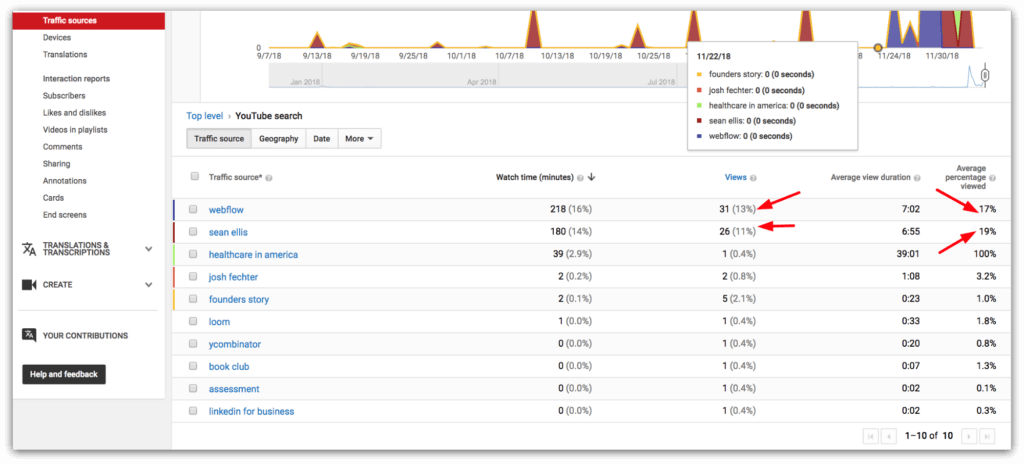Open the healthcare in america link
The height and width of the screenshot is (464, 1024).
click(253, 254)
